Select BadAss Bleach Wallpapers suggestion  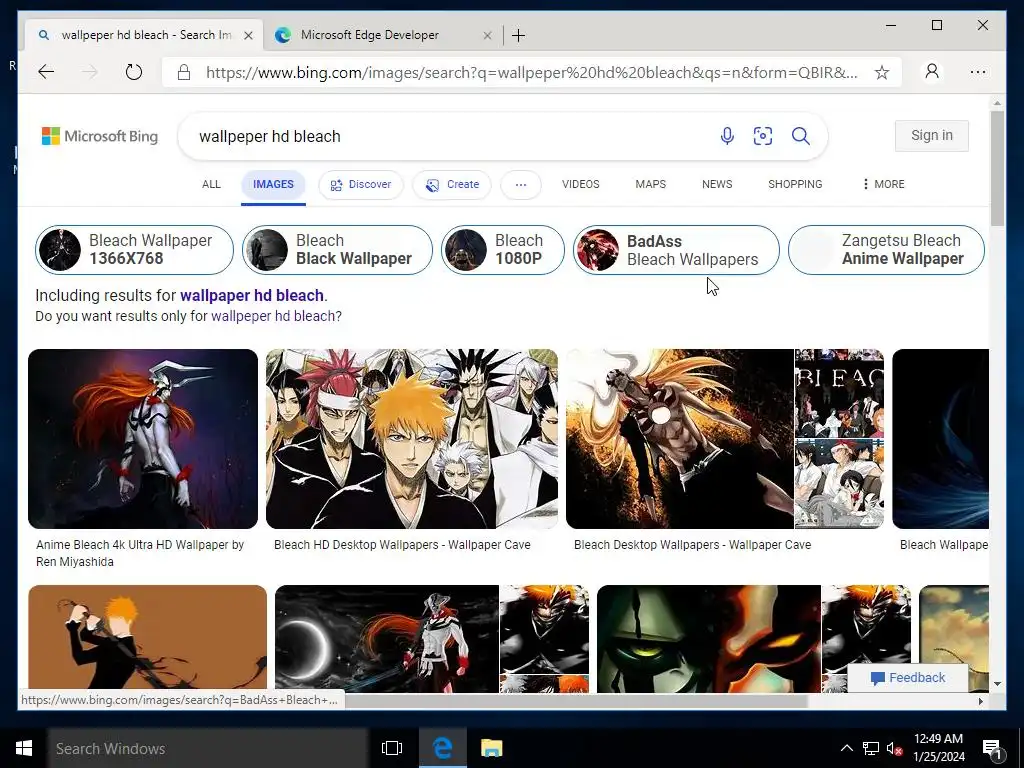click(x=676, y=249)
